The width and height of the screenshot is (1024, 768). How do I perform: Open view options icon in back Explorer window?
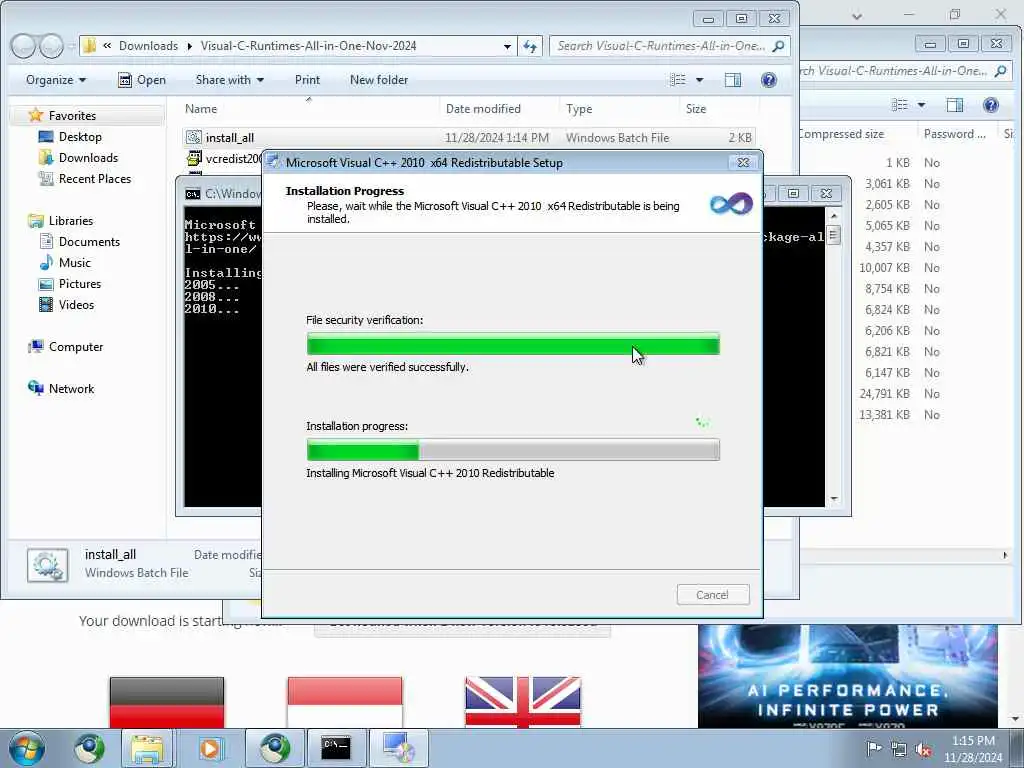coord(900,105)
